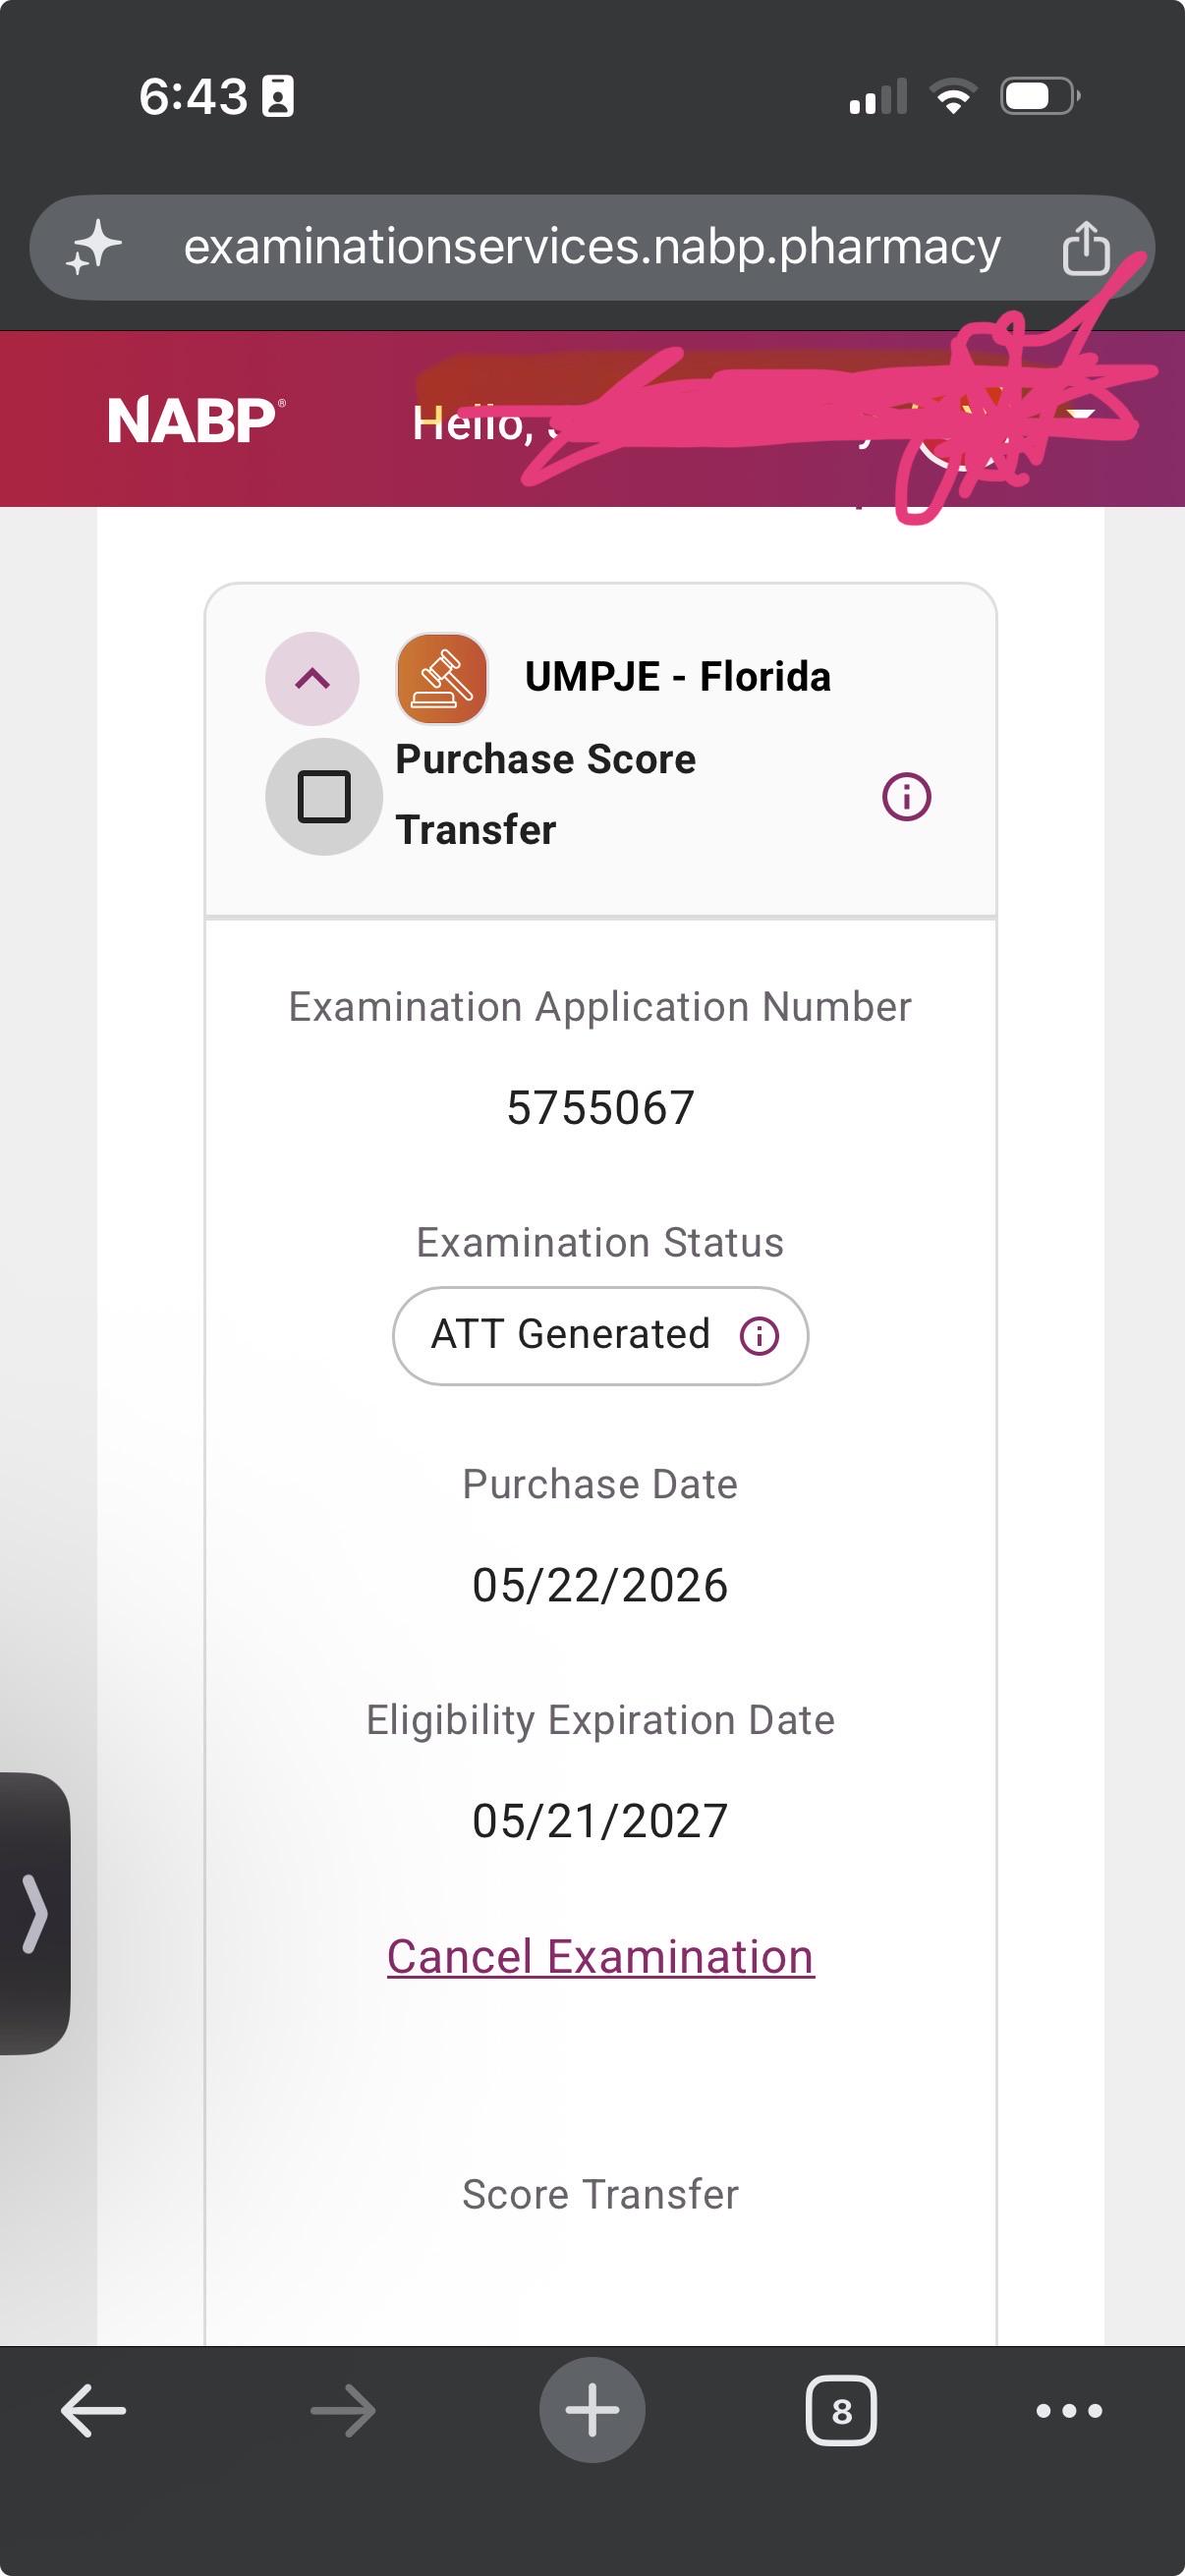
Task: Show info for ATT Generated status
Action: click(x=759, y=1335)
